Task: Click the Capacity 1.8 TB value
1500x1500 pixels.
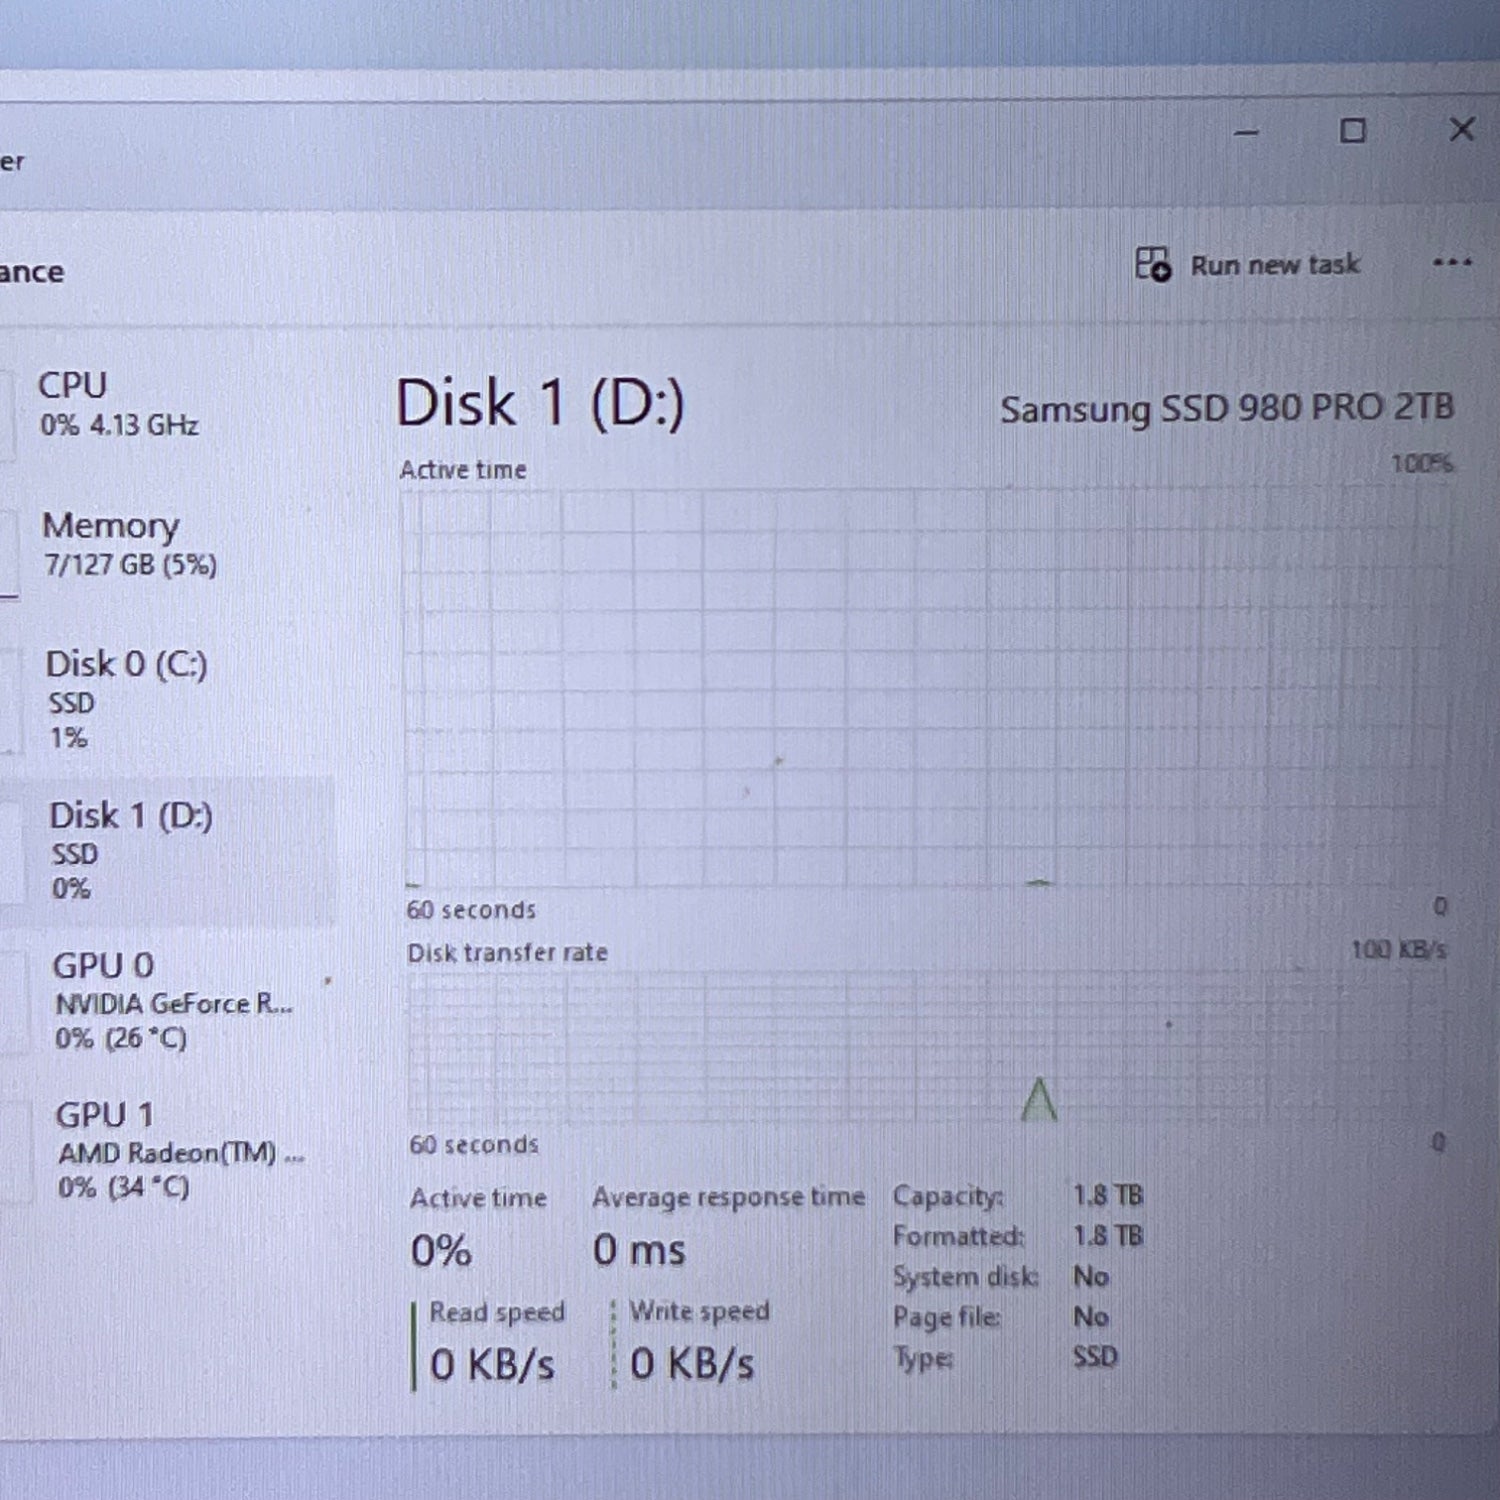Action: click(x=1108, y=1195)
